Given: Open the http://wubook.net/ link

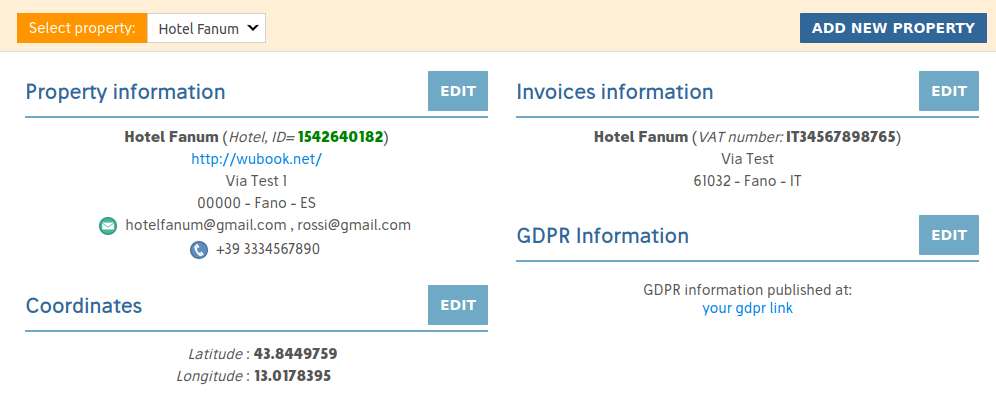Looking at the screenshot, I should pyautogui.click(x=257, y=159).
